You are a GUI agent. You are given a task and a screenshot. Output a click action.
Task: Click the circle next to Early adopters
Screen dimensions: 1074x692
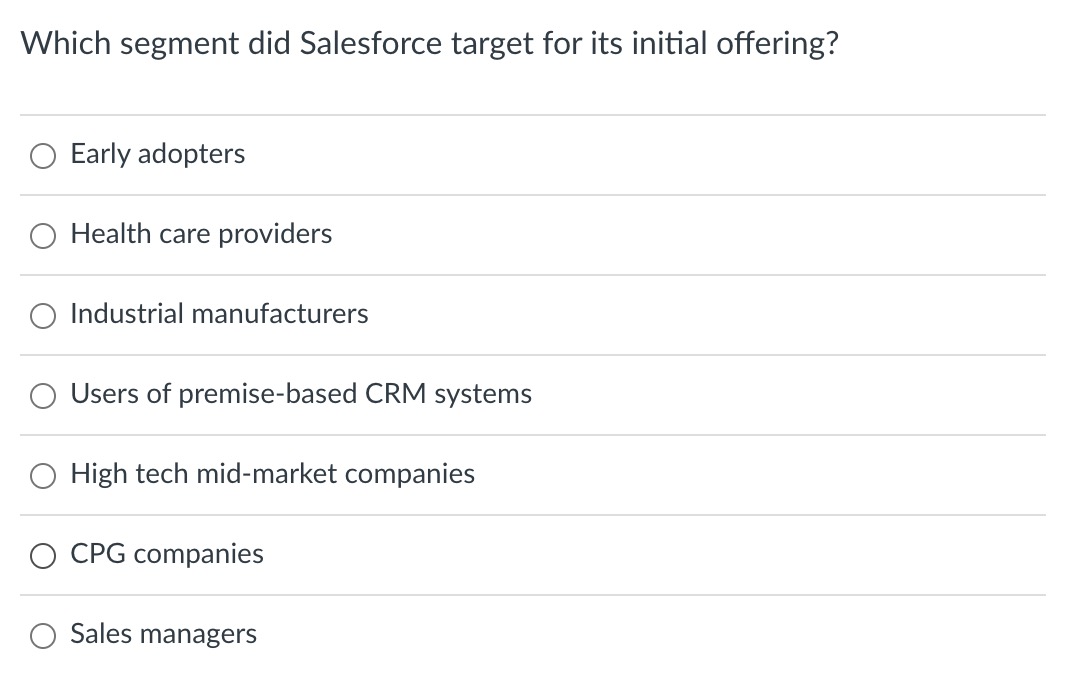[x=42, y=155]
